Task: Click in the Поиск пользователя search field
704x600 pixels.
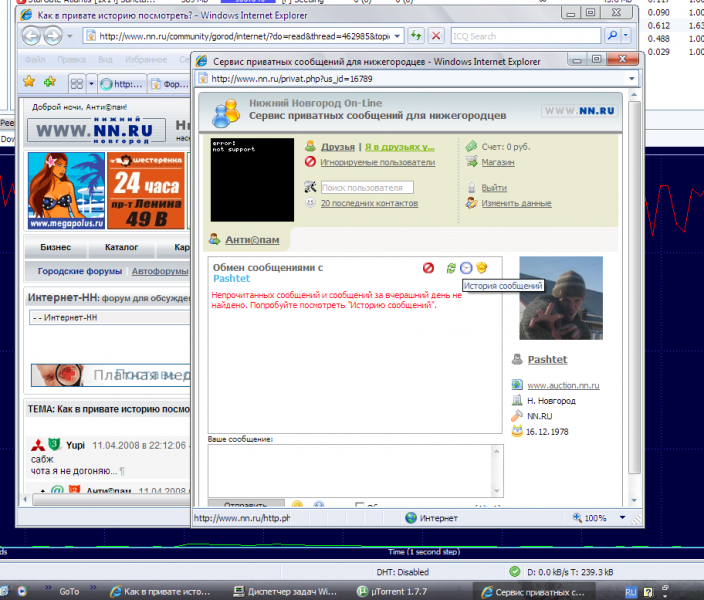Action: tap(367, 187)
